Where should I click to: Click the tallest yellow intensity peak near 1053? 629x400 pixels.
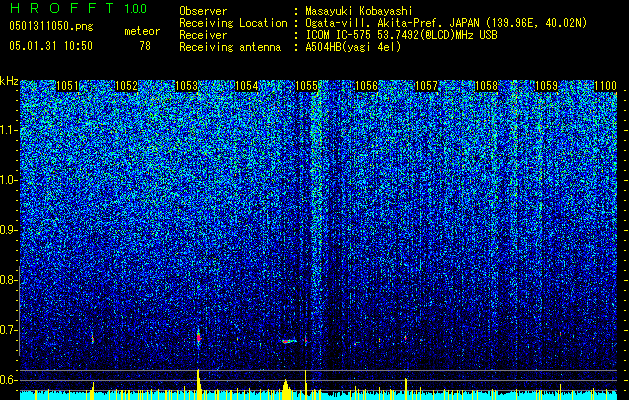pos(199,384)
